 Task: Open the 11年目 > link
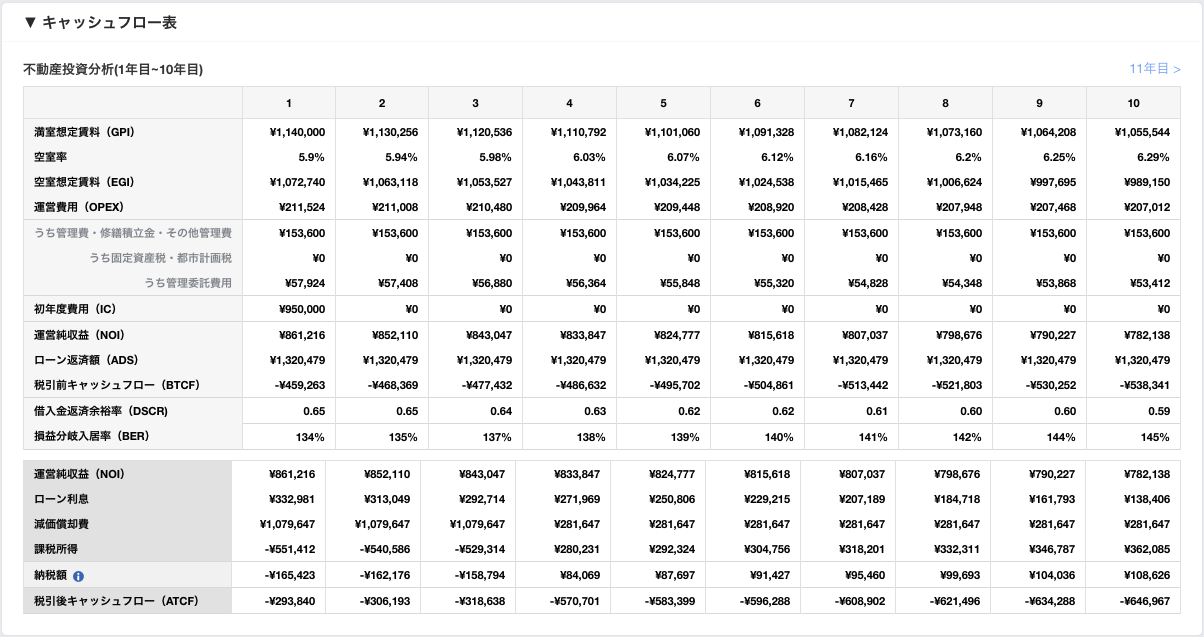(1155, 69)
